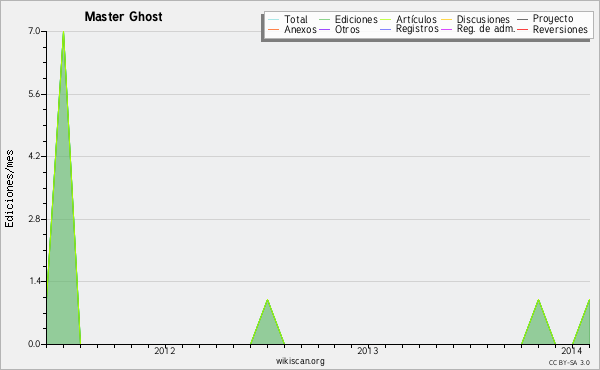Click the x-axis label '2014'
Viewport: 600px width, 370px height.
(572, 350)
